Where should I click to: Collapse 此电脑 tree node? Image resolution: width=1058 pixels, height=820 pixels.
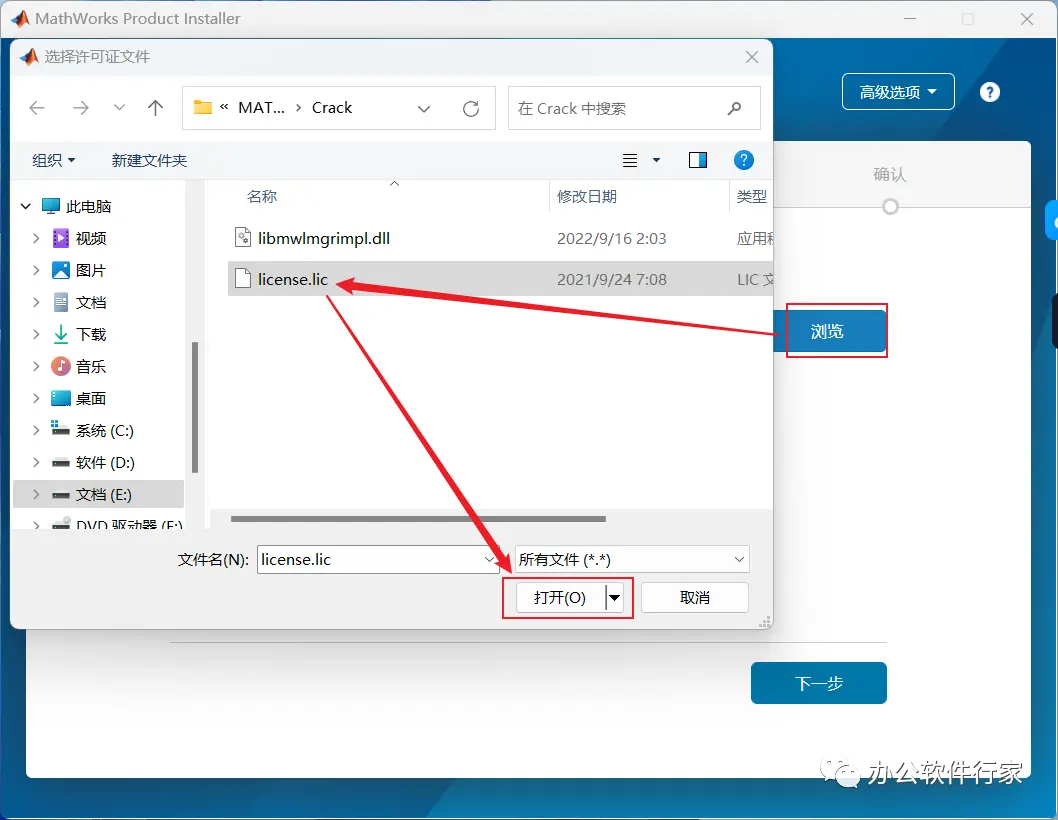pyautogui.click(x=26, y=207)
